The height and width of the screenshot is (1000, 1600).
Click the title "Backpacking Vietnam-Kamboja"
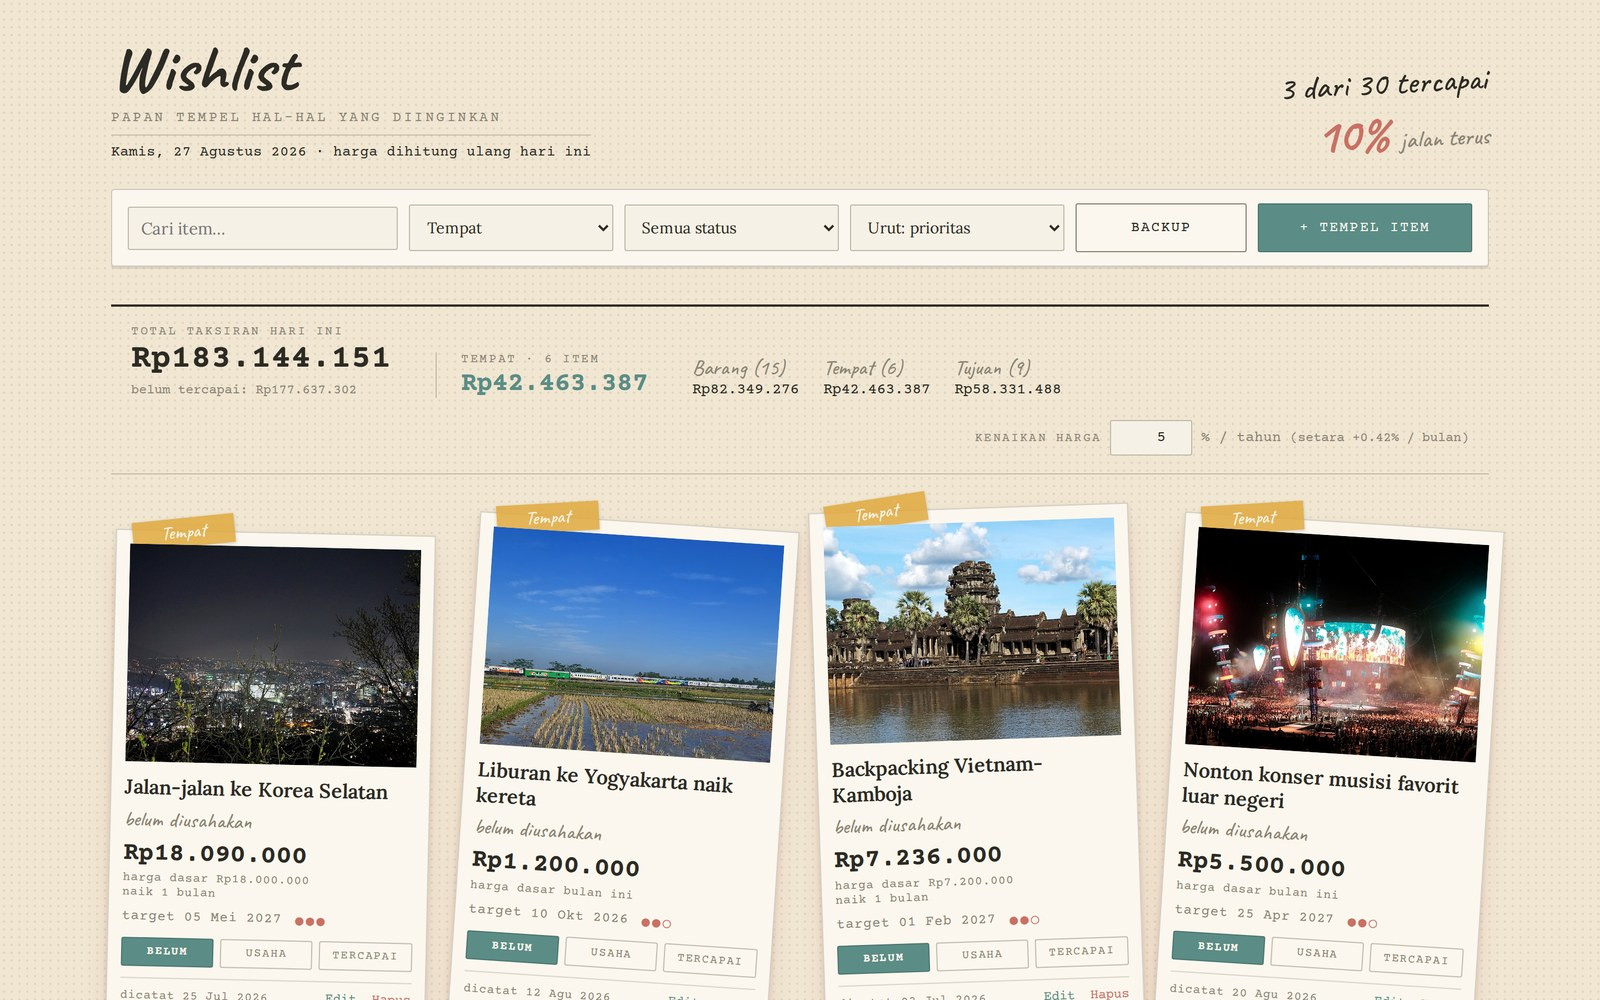(937, 780)
